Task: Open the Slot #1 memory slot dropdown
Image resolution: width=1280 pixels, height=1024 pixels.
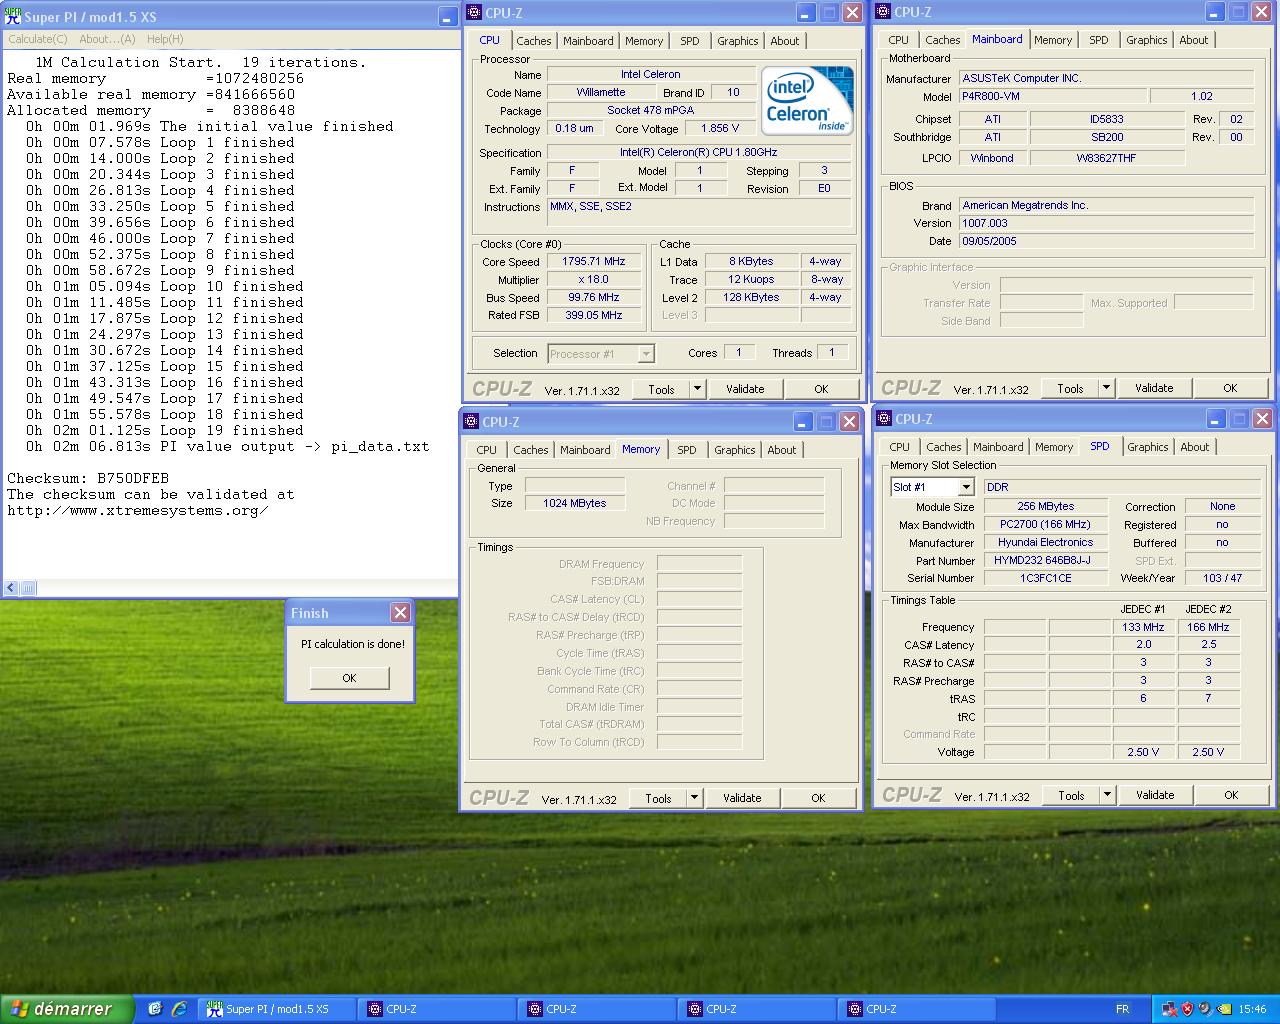Action: pyautogui.click(x=966, y=487)
